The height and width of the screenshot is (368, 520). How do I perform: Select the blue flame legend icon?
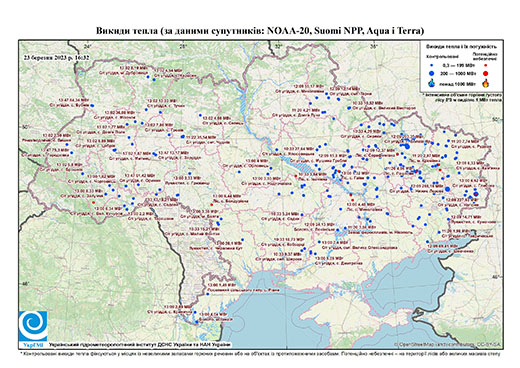432,83
